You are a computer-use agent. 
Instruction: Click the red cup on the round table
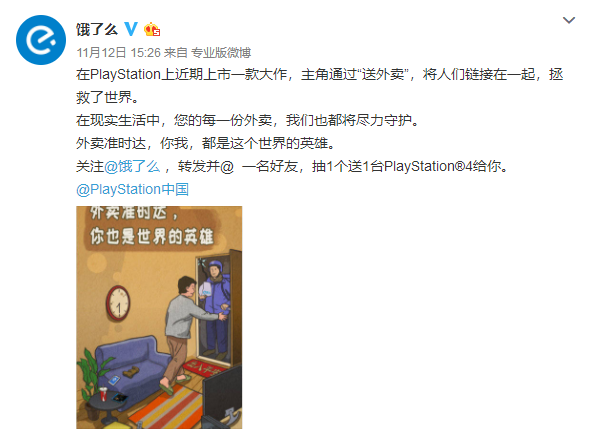tap(103, 394)
